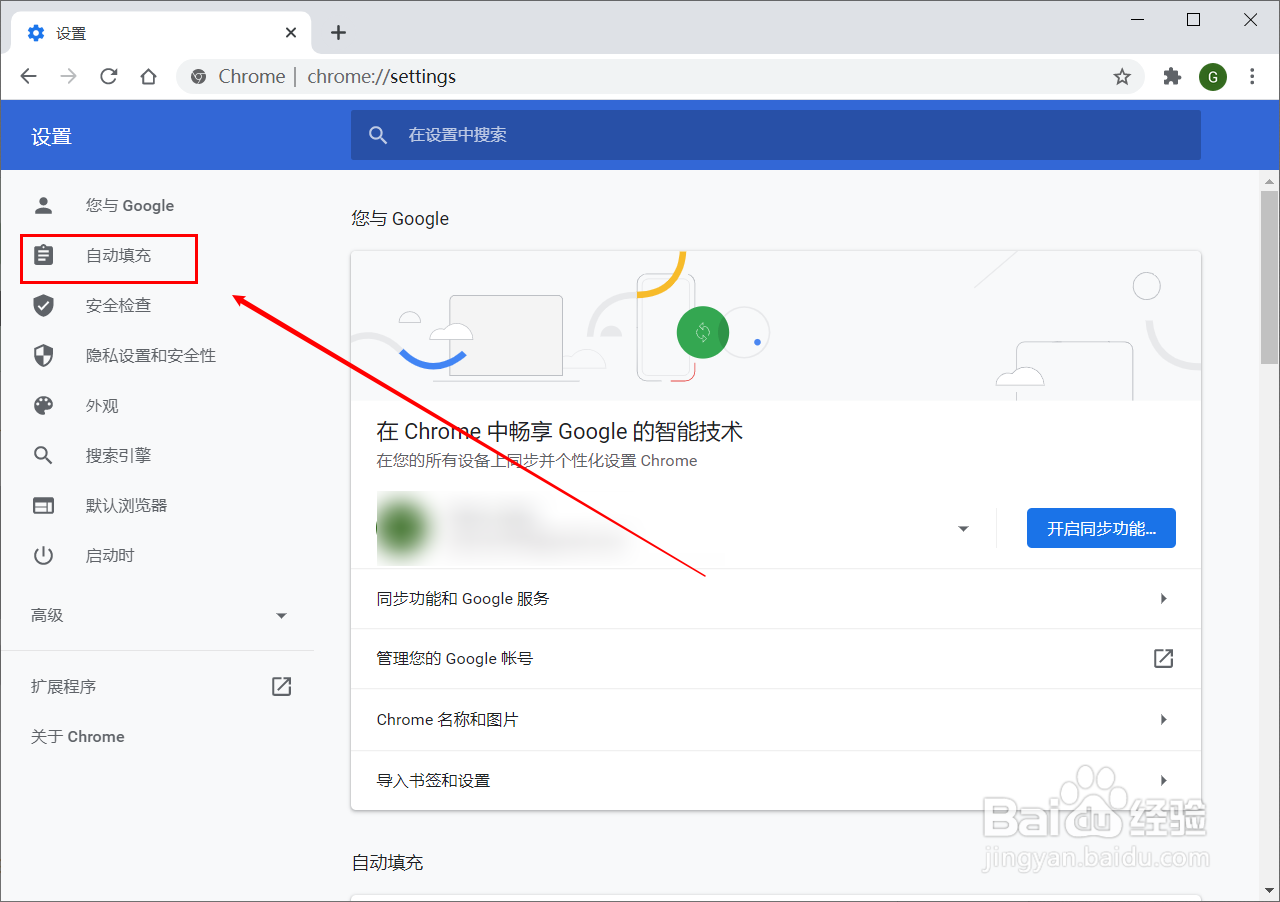Viewport: 1280px width, 902px height.
Task: Click the magnifier icon for 搜索引擎
Action: point(43,456)
